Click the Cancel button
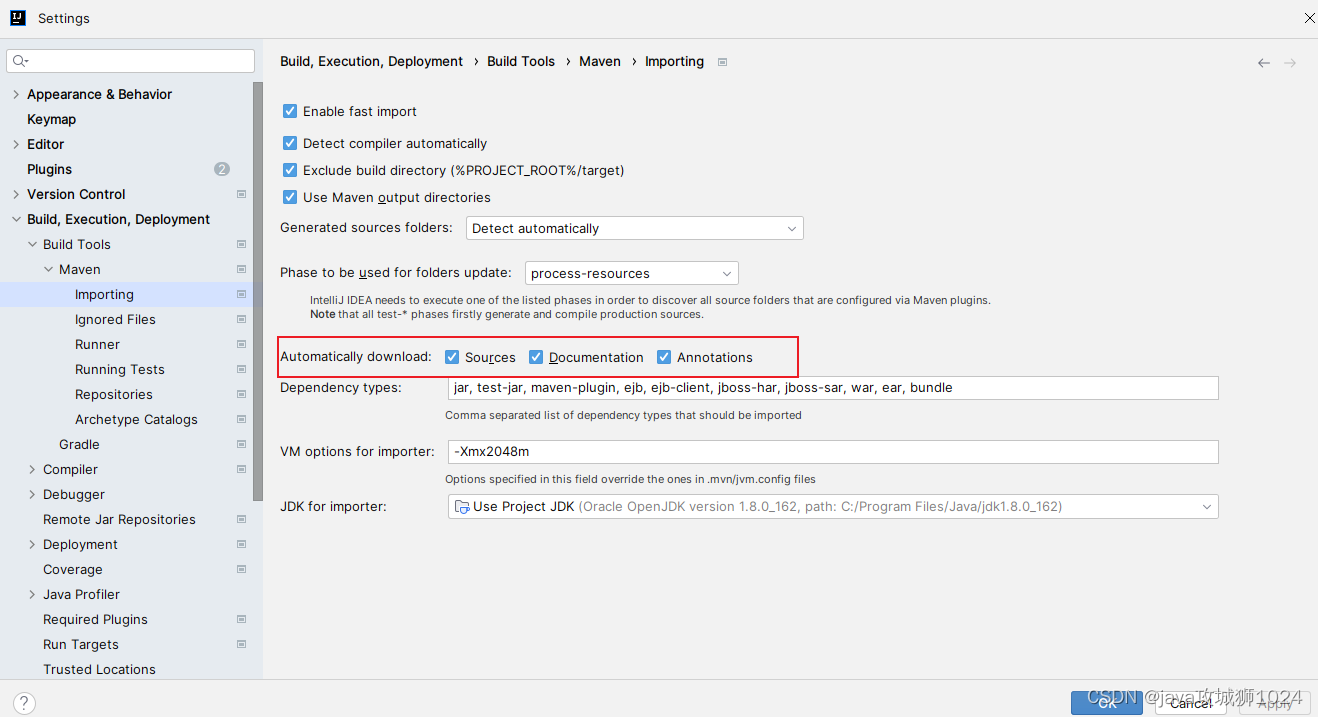The height and width of the screenshot is (717, 1318). coord(1191,703)
